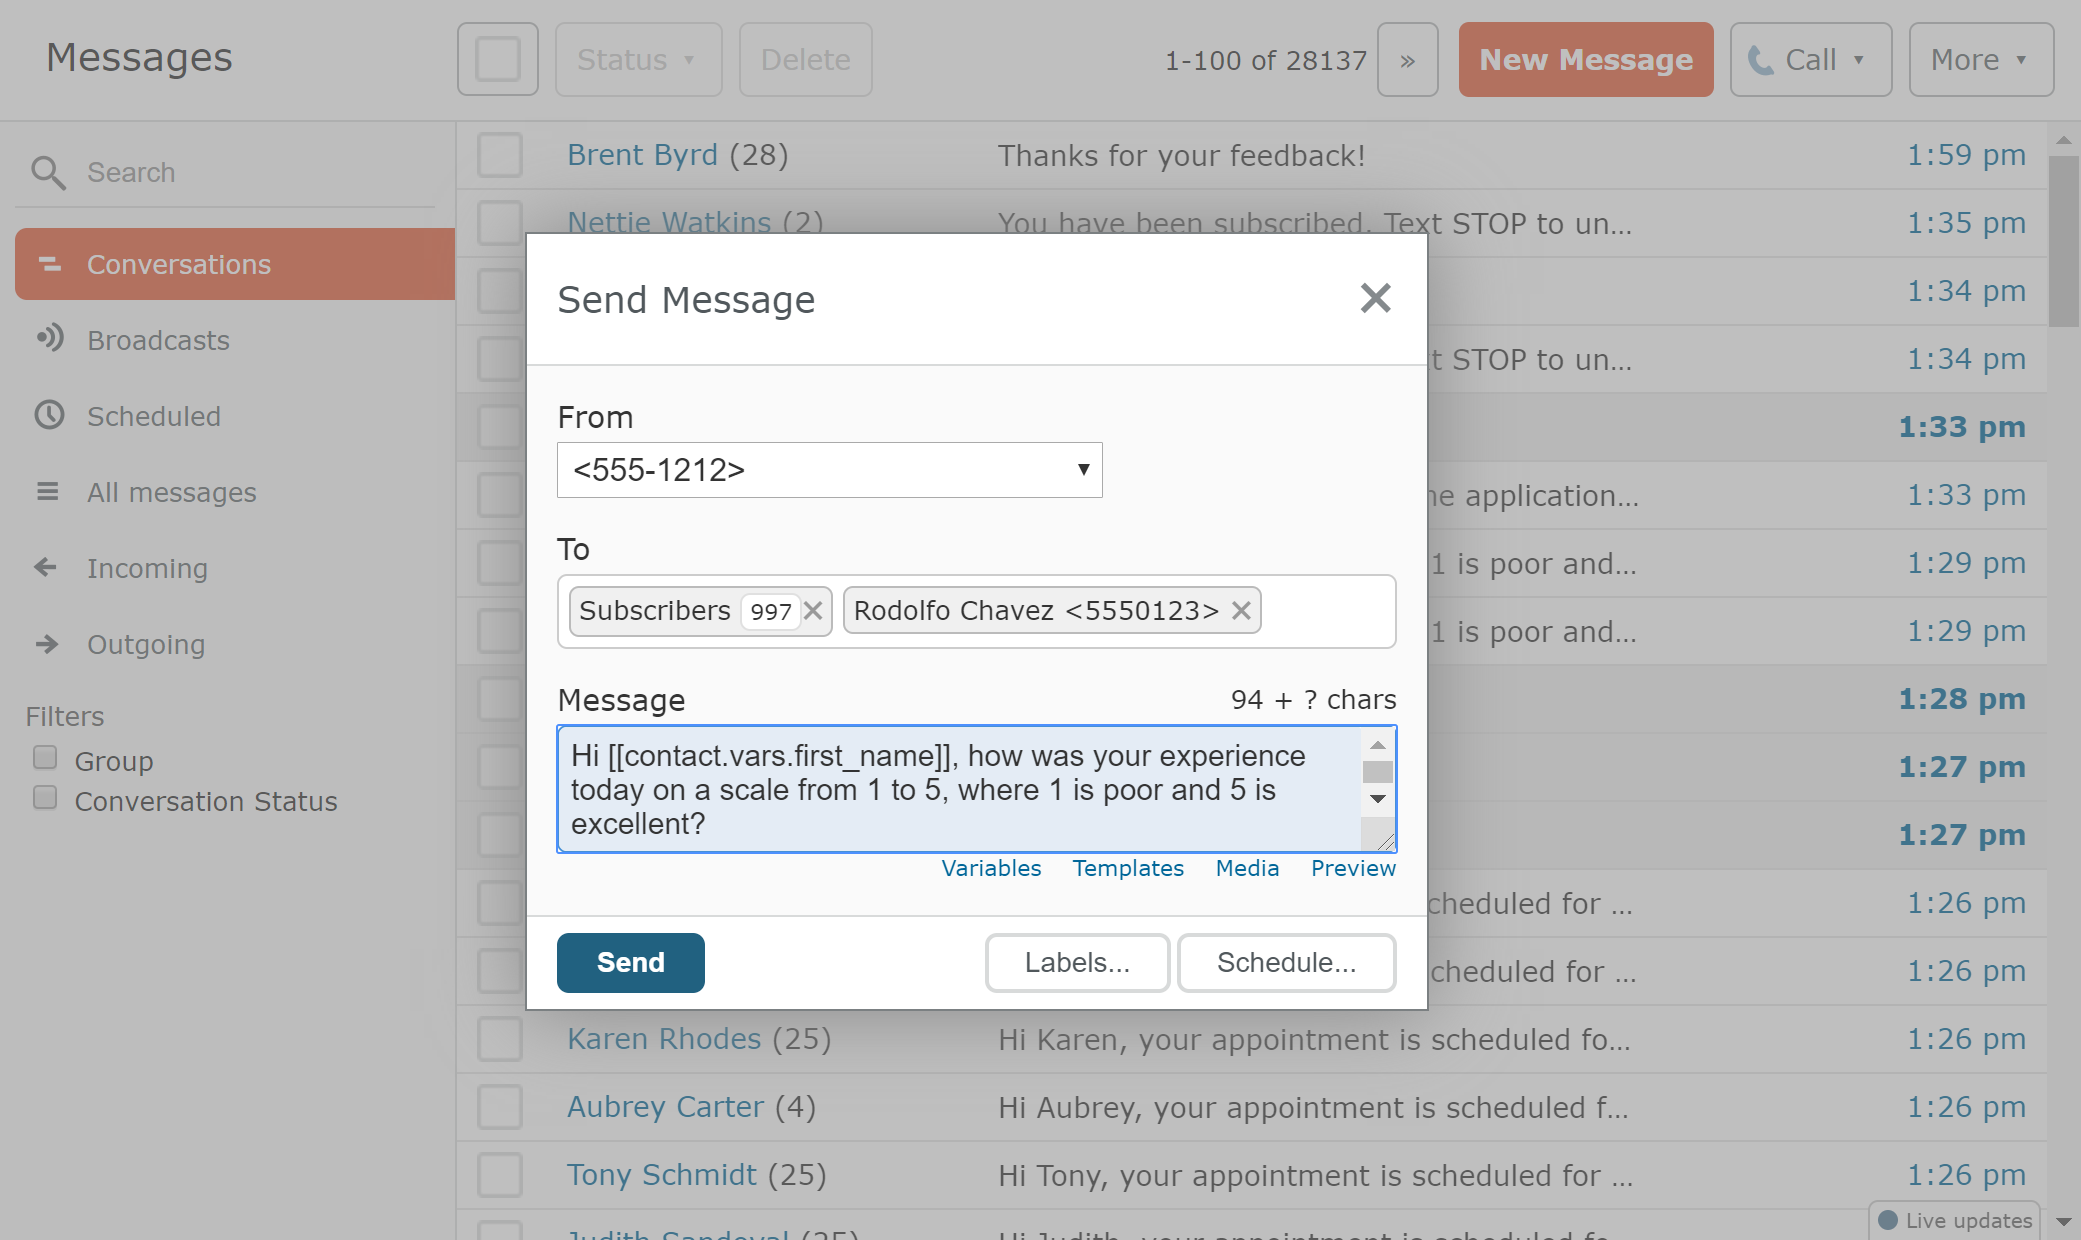
Task: Tick the Conversation Status filter
Action: point(45,797)
